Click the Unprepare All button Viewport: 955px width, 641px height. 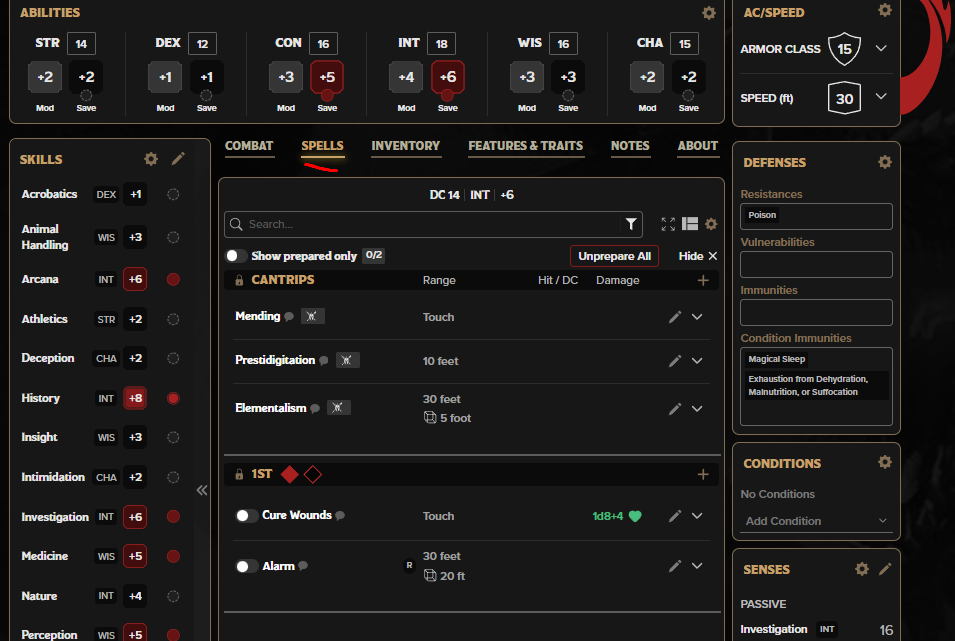coord(614,256)
